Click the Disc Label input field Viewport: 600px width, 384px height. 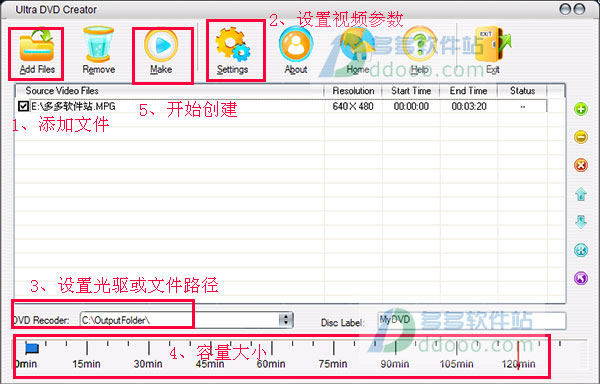(x=471, y=321)
